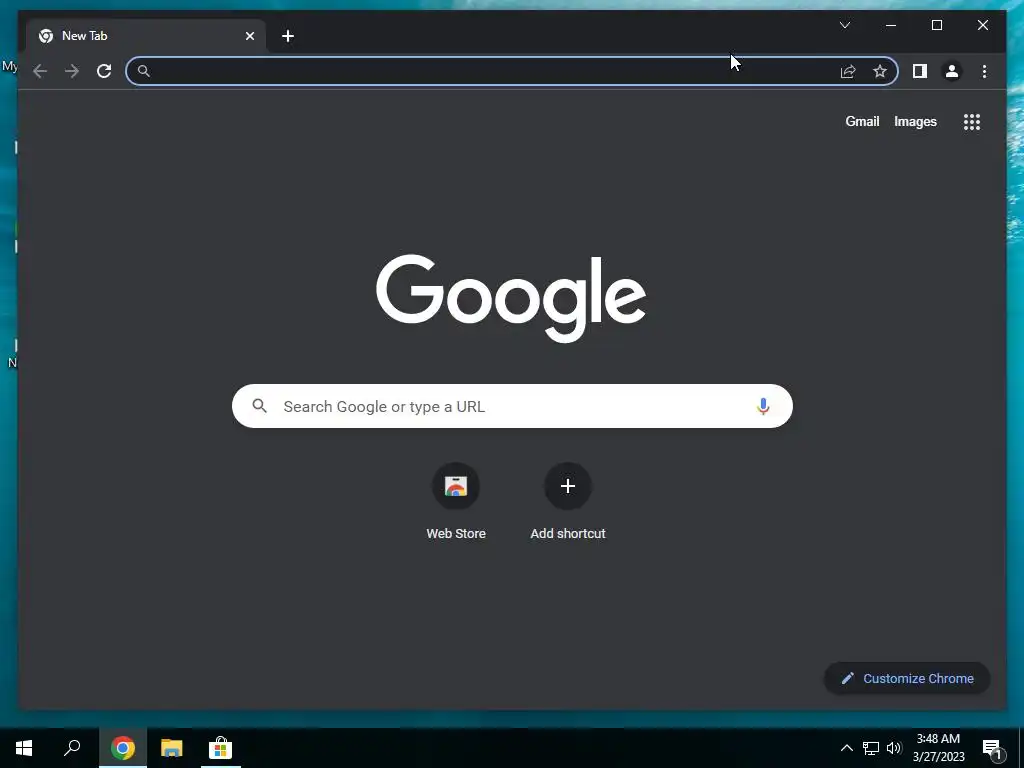Show hidden system tray icons
The image size is (1024, 768).
point(846,748)
